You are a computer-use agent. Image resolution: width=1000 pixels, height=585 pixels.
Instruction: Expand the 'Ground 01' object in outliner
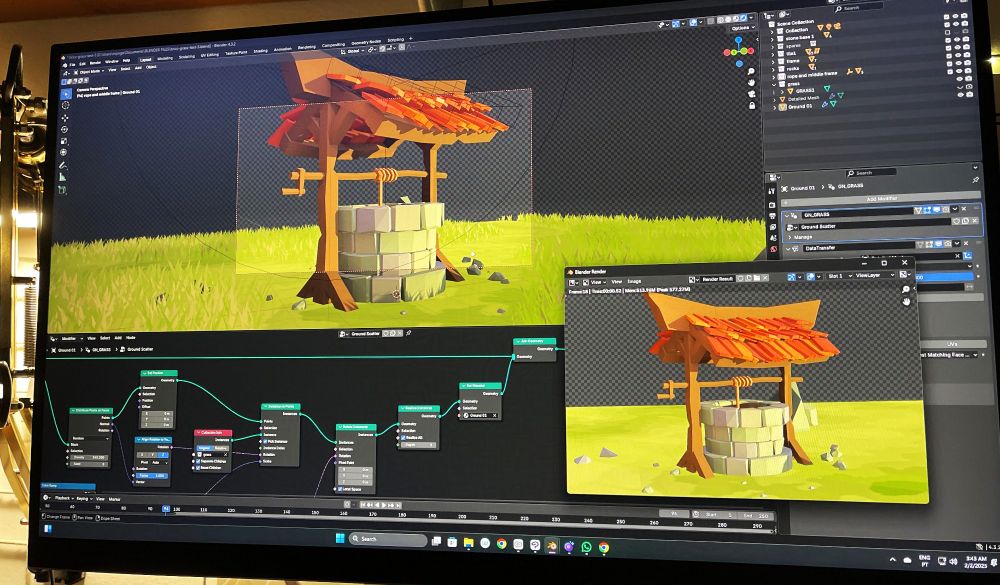click(x=776, y=107)
